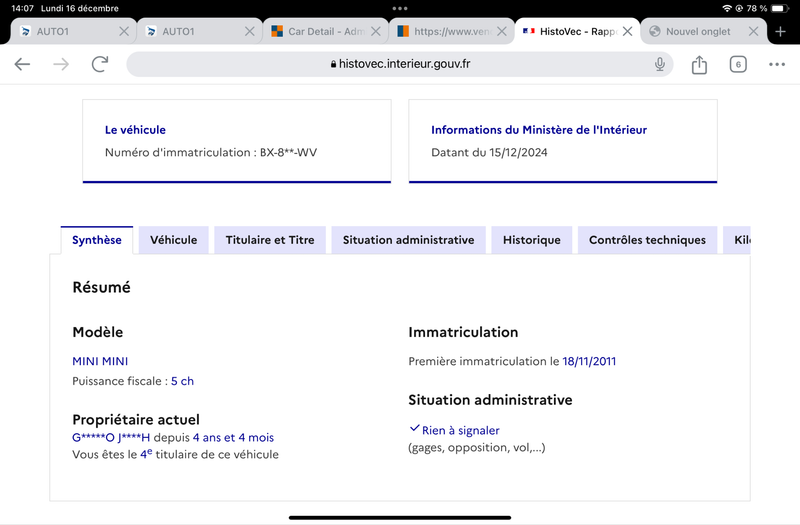800x525 pixels.
Task: Reload the HistoVec page
Action: click(100, 64)
